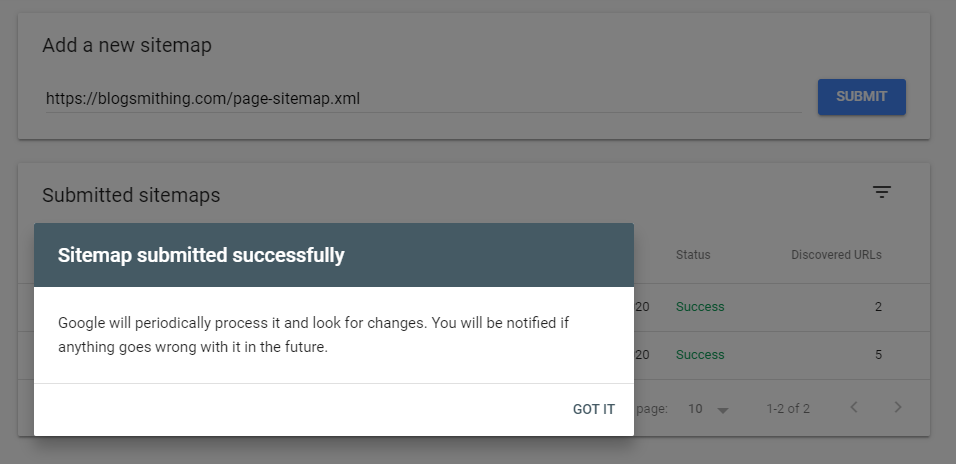Sort by the Status column header
The height and width of the screenshot is (464, 956).
pyautogui.click(x=693, y=255)
